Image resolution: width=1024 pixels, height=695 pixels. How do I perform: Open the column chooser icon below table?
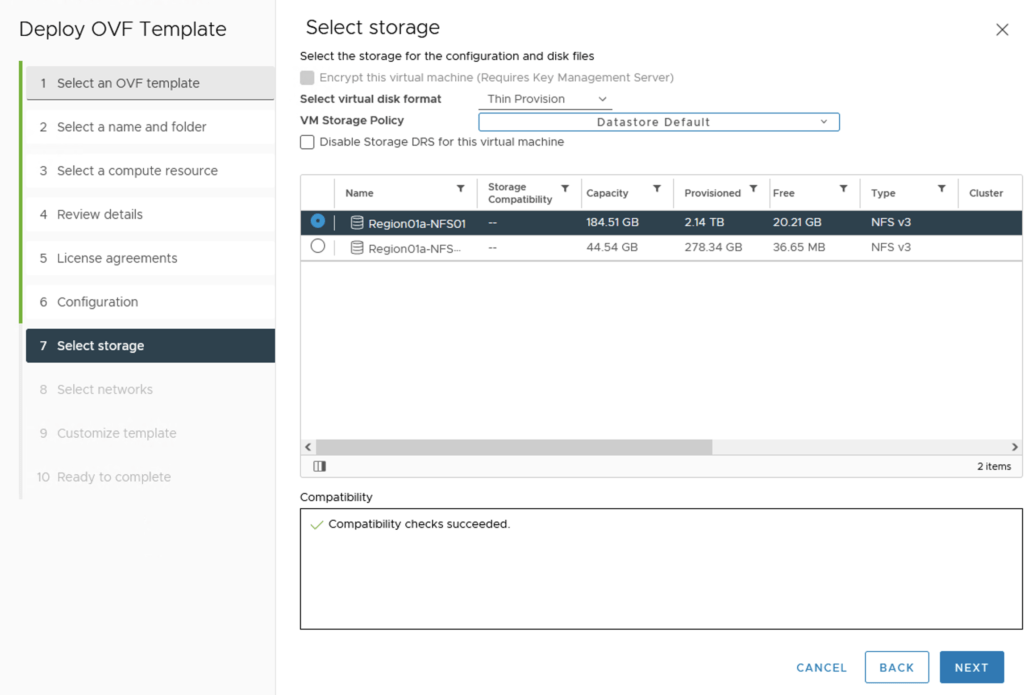click(x=320, y=466)
